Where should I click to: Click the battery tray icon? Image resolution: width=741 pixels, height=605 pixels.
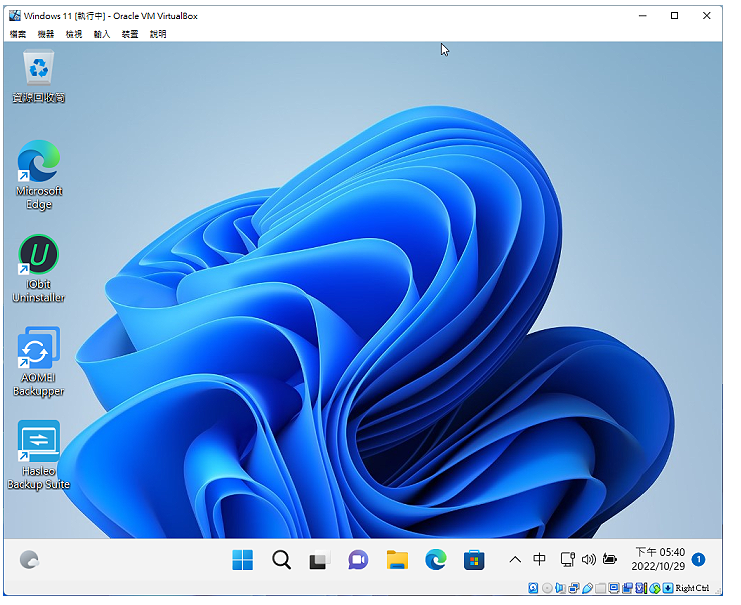[x=610, y=560]
